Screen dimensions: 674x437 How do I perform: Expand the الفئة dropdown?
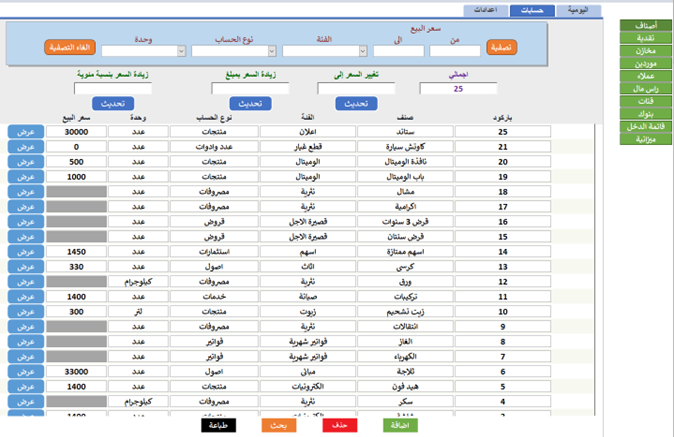coord(363,51)
